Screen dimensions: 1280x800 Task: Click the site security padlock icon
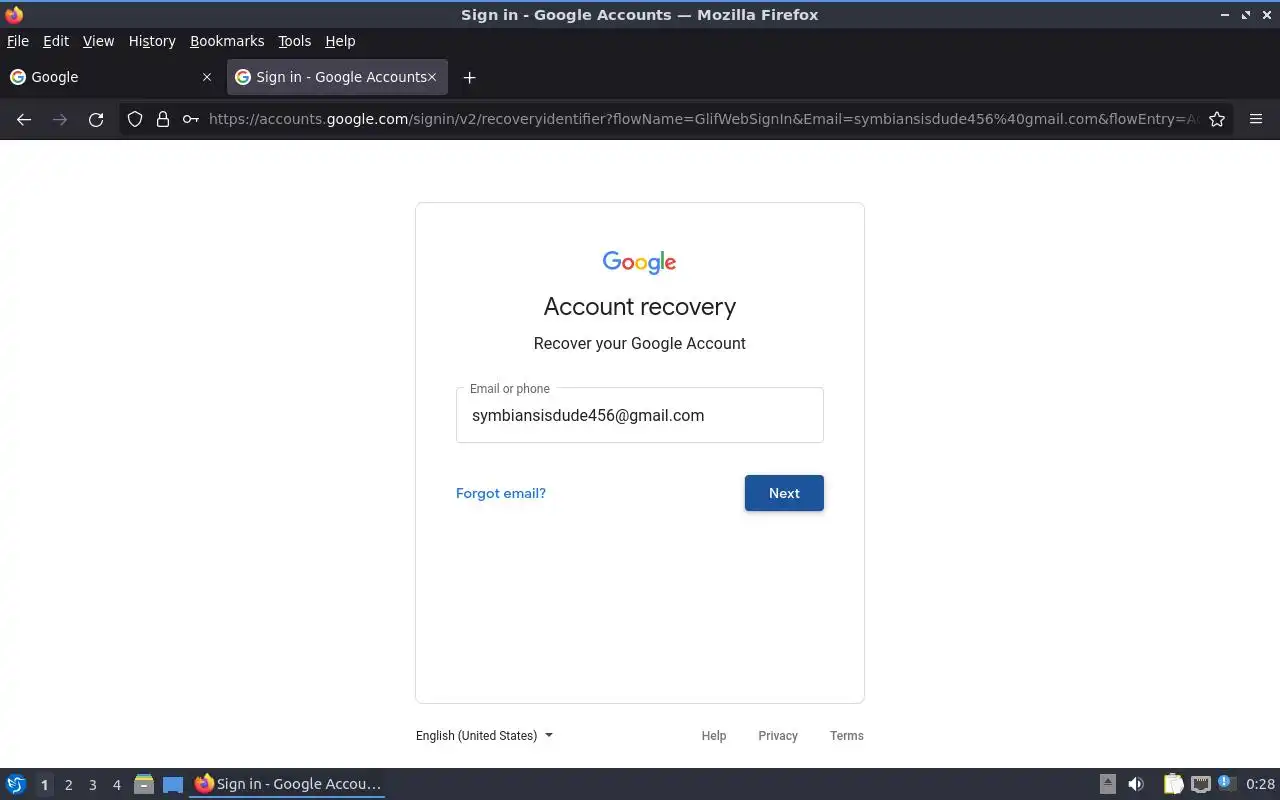coord(163,119)
